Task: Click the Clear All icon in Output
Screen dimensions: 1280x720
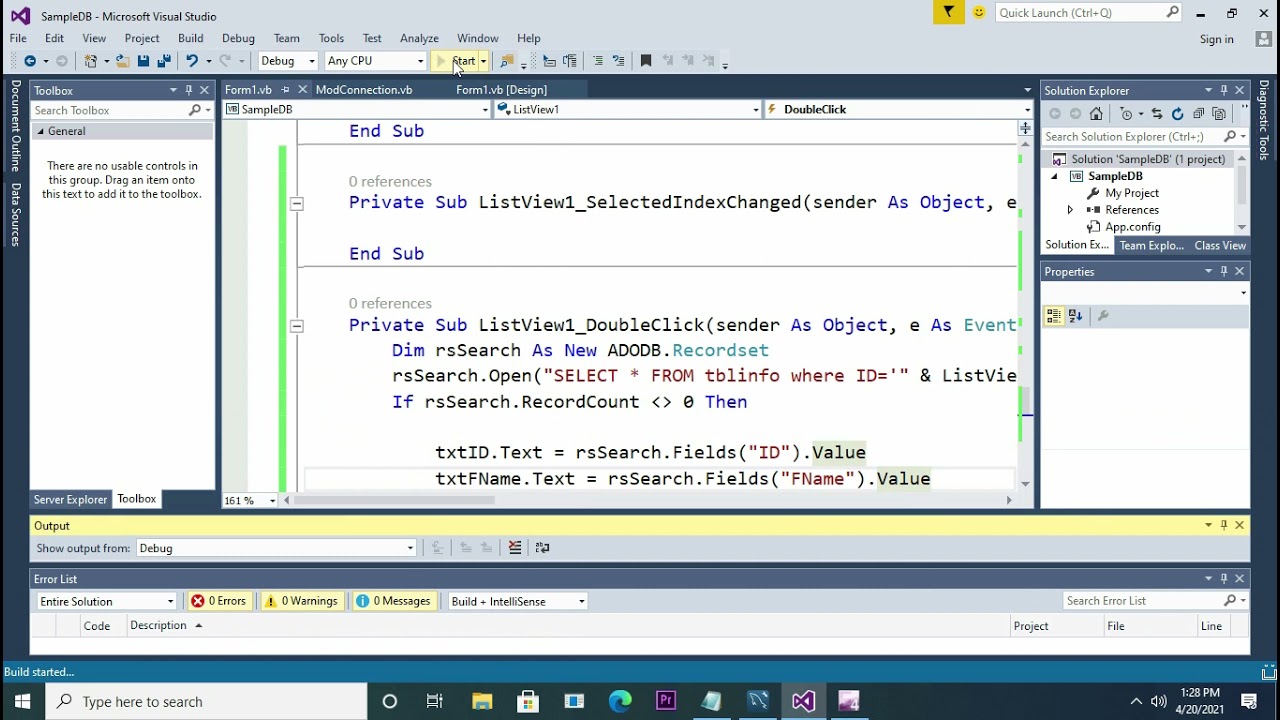Action: [x=515, y=548]
